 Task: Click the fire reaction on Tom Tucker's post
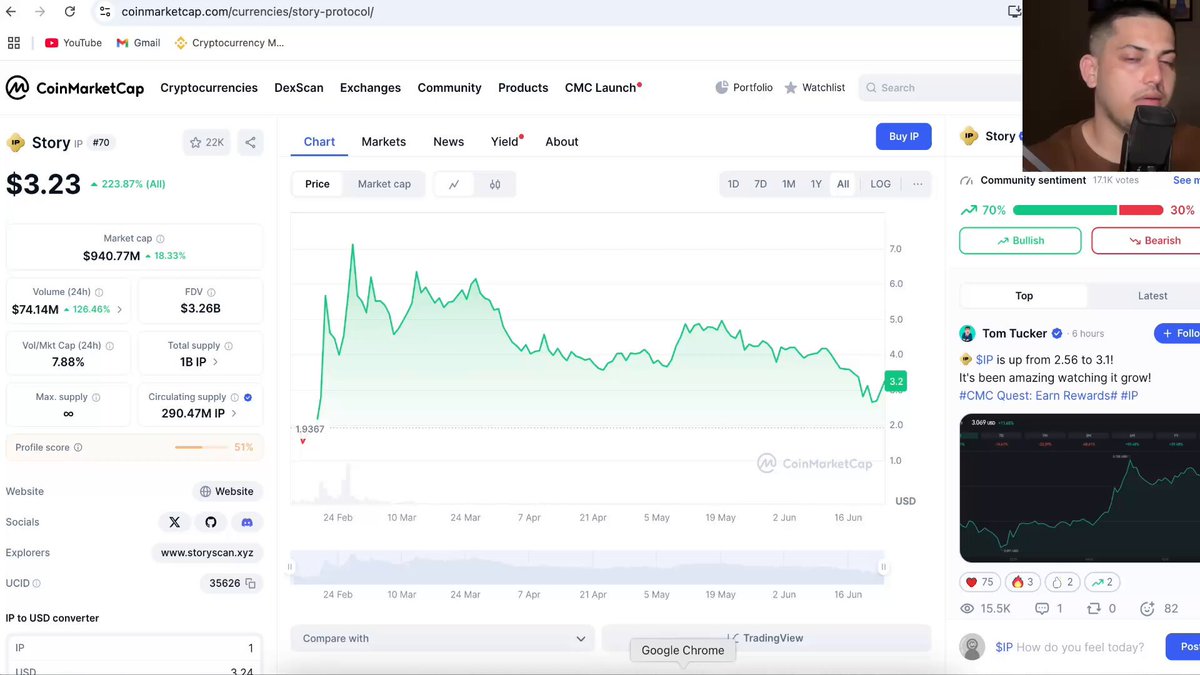(1022, 582)
